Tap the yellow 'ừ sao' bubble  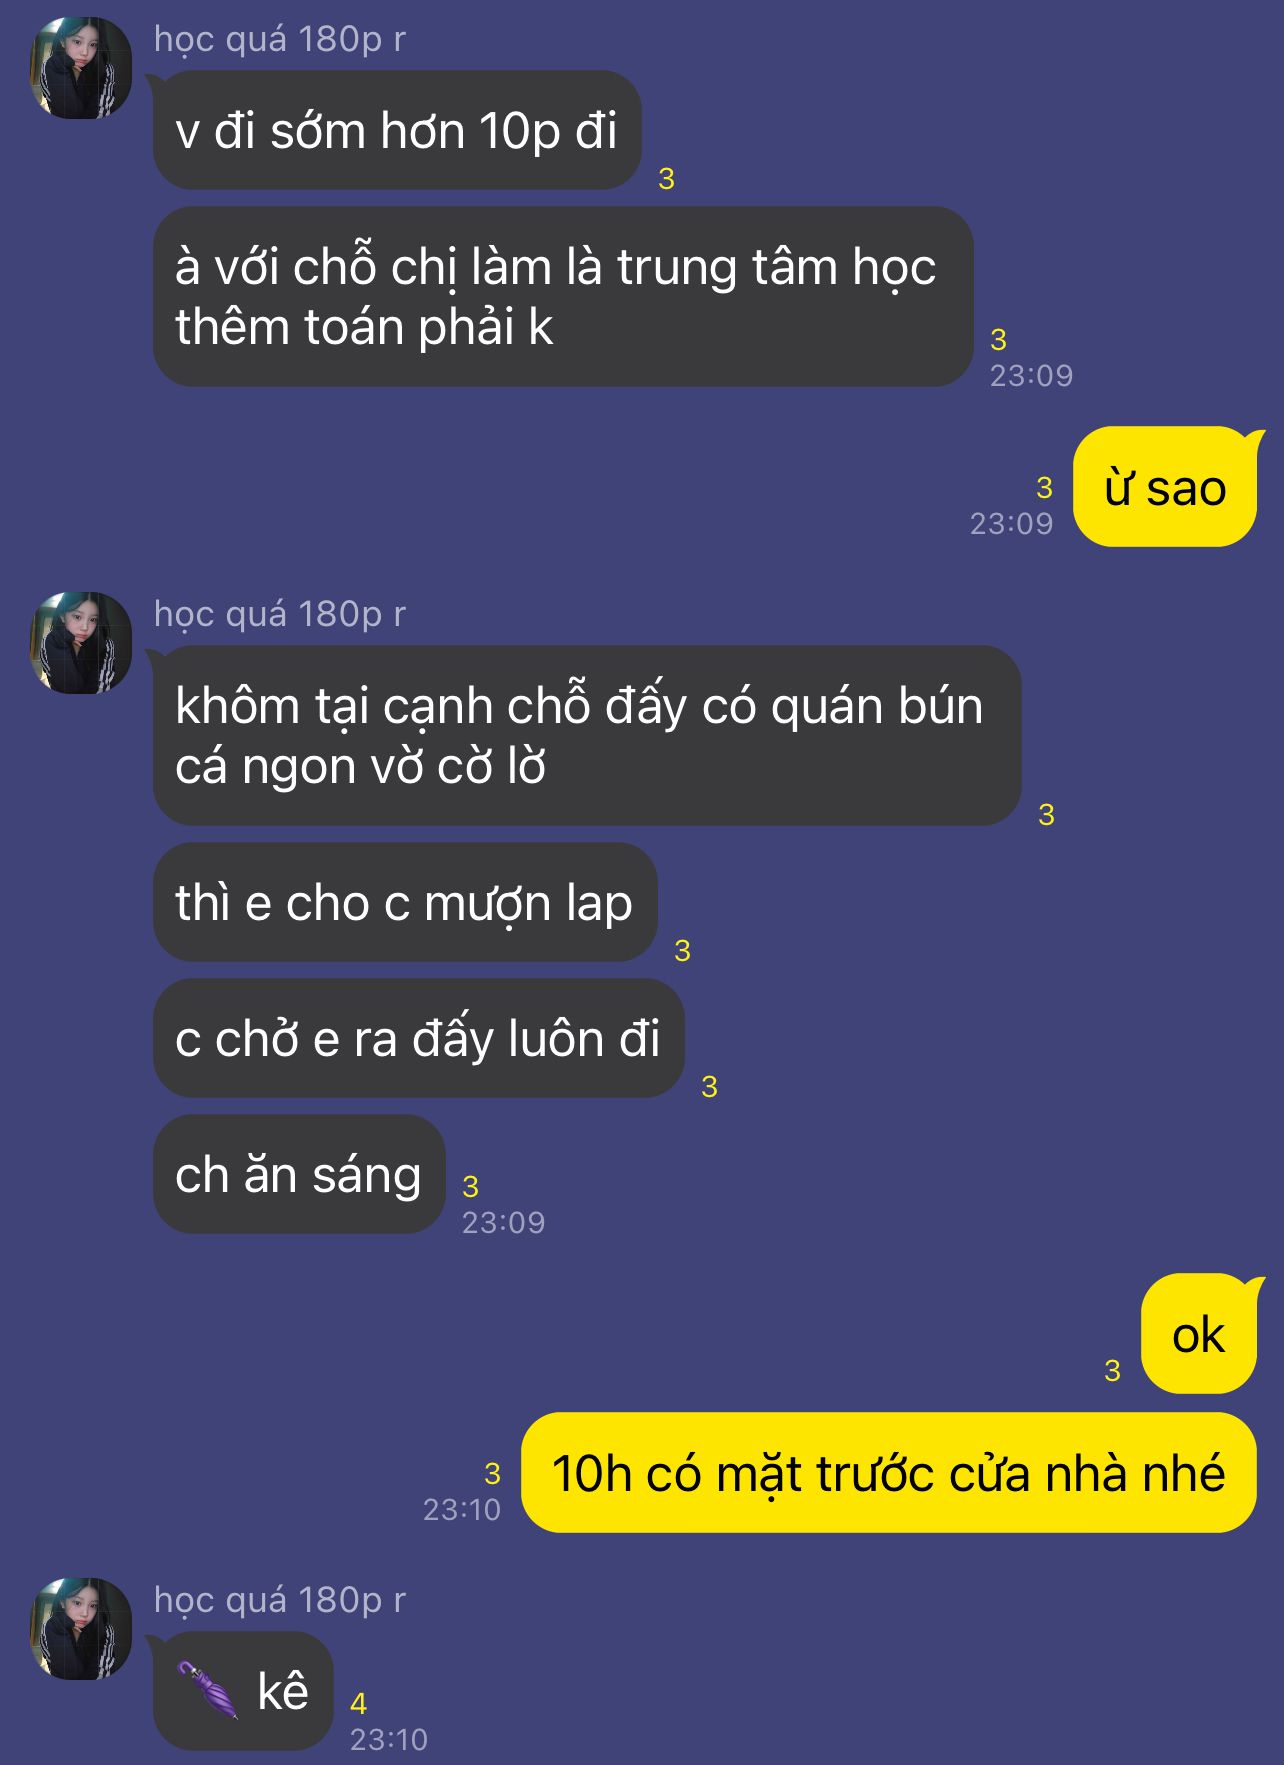pos(1165,487)
